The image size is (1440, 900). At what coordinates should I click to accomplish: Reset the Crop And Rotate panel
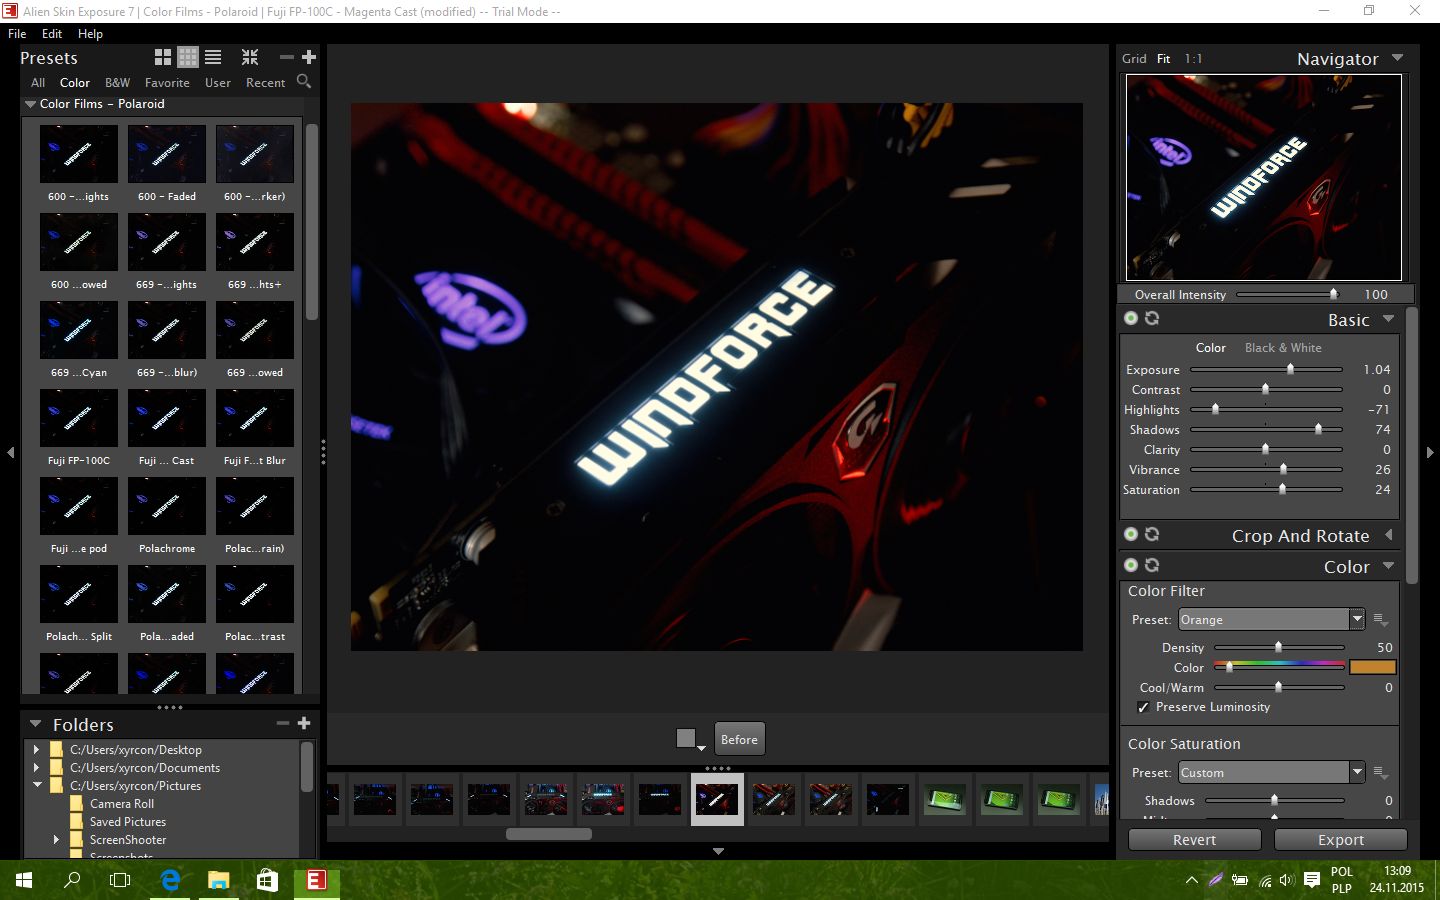(1152, 534)
